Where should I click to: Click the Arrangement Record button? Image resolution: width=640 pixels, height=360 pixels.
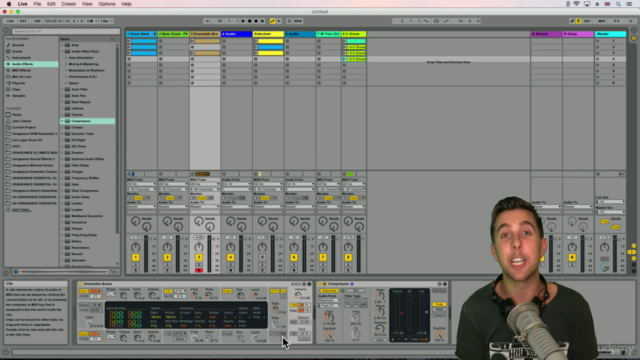(256, 21)
